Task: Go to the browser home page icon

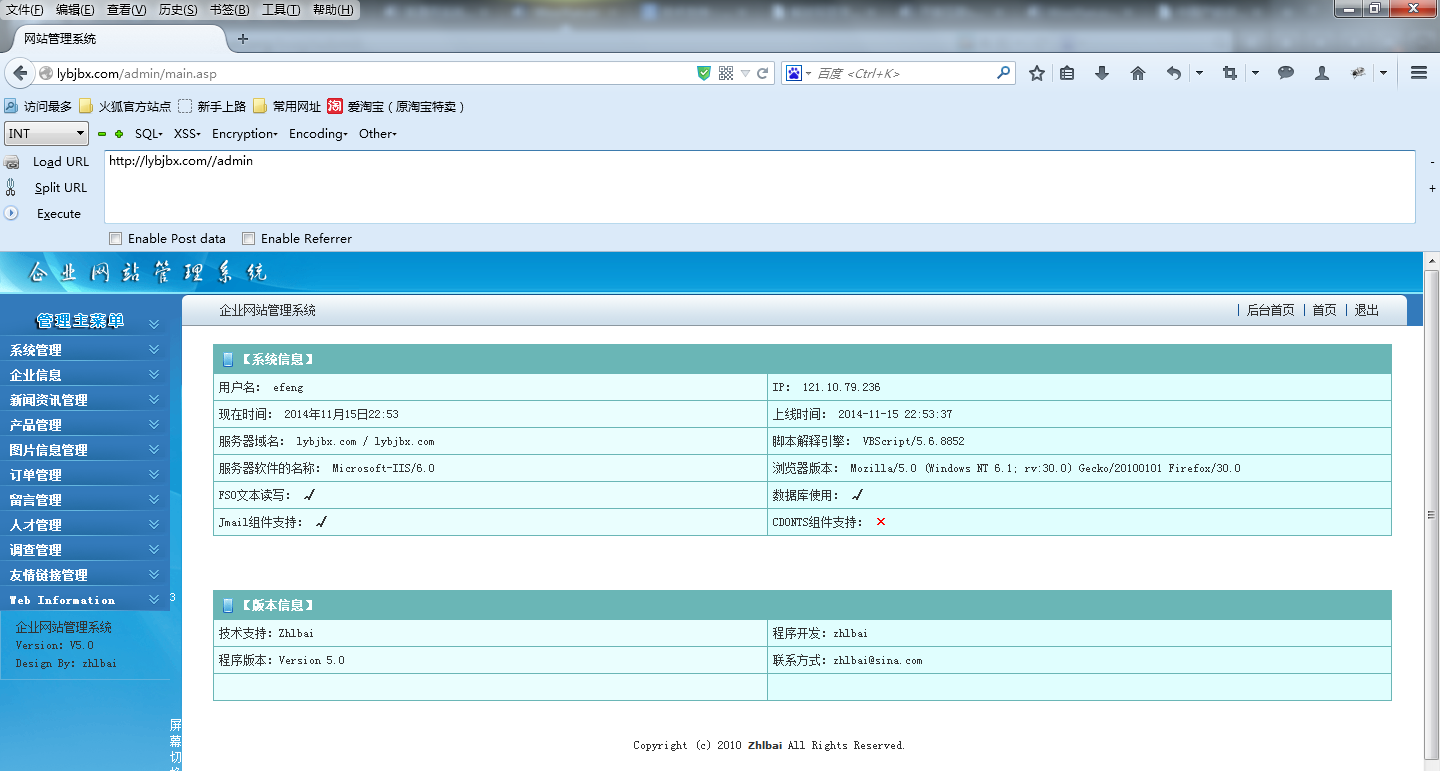Action: (1137, 73)
